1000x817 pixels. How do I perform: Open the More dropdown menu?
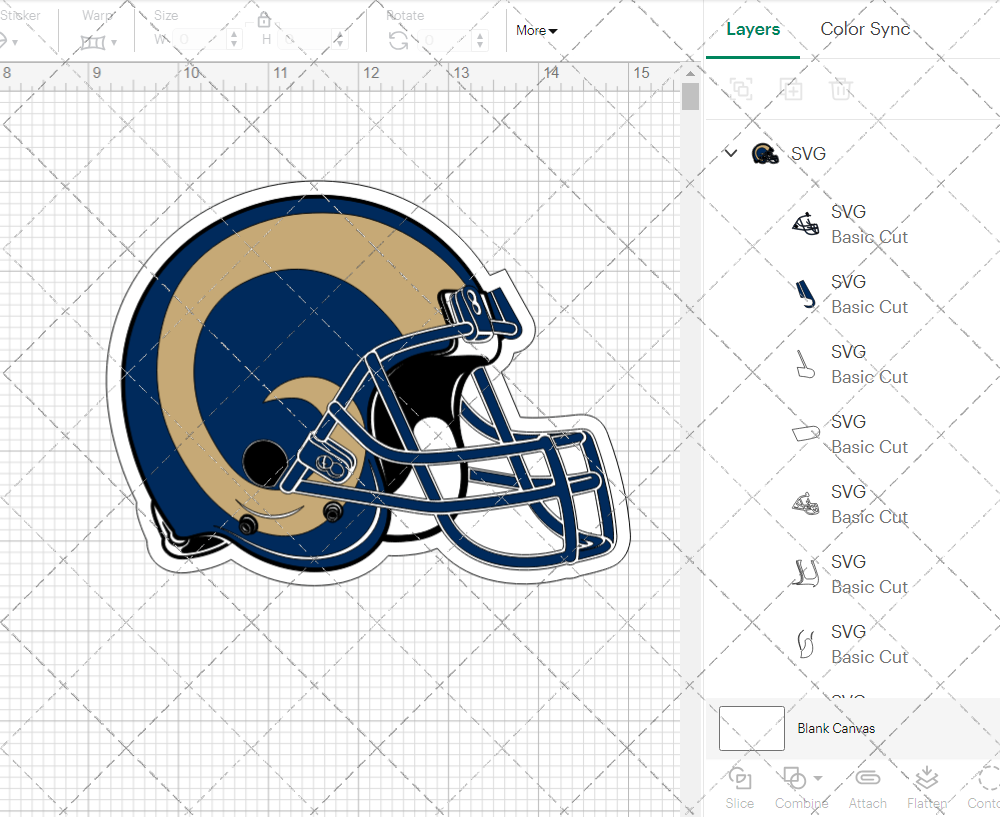tap(536, 31)
